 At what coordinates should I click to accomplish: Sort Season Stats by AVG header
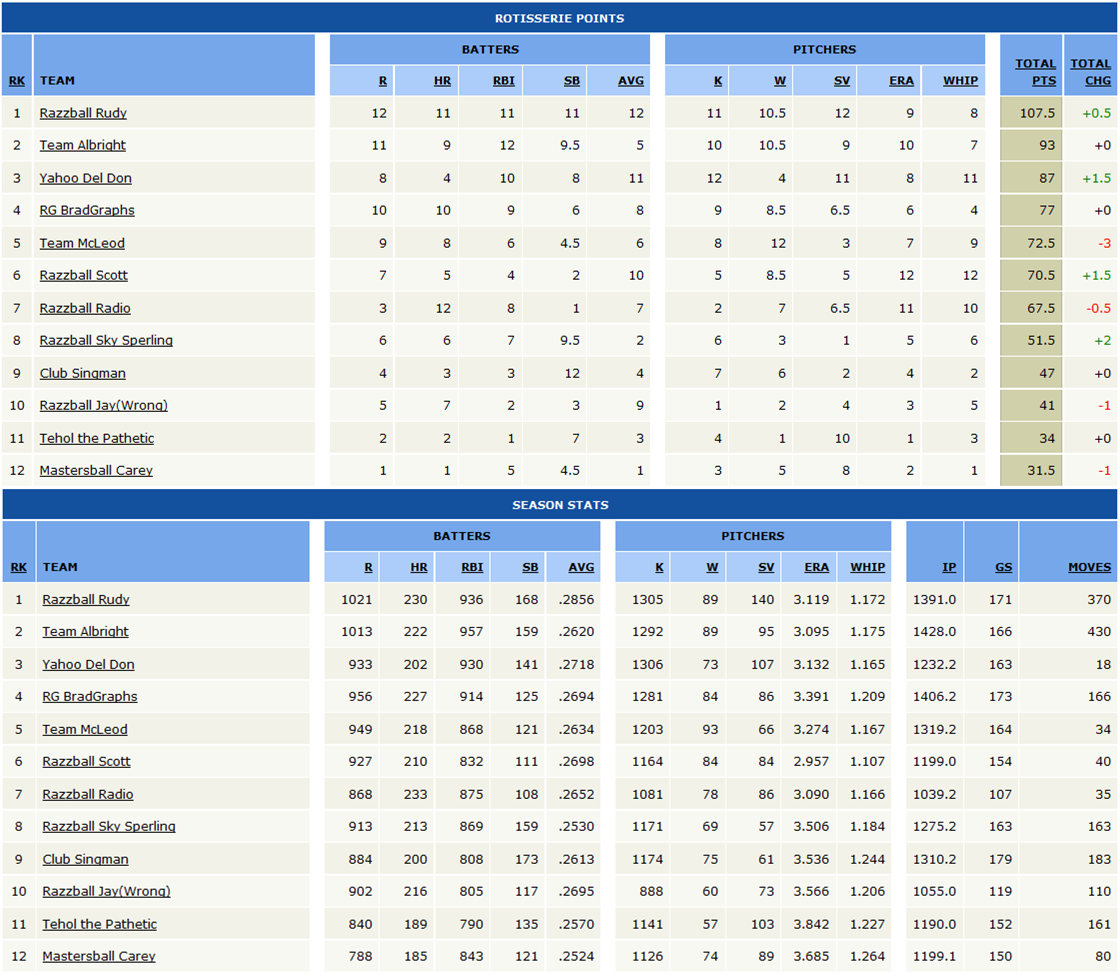581,567
